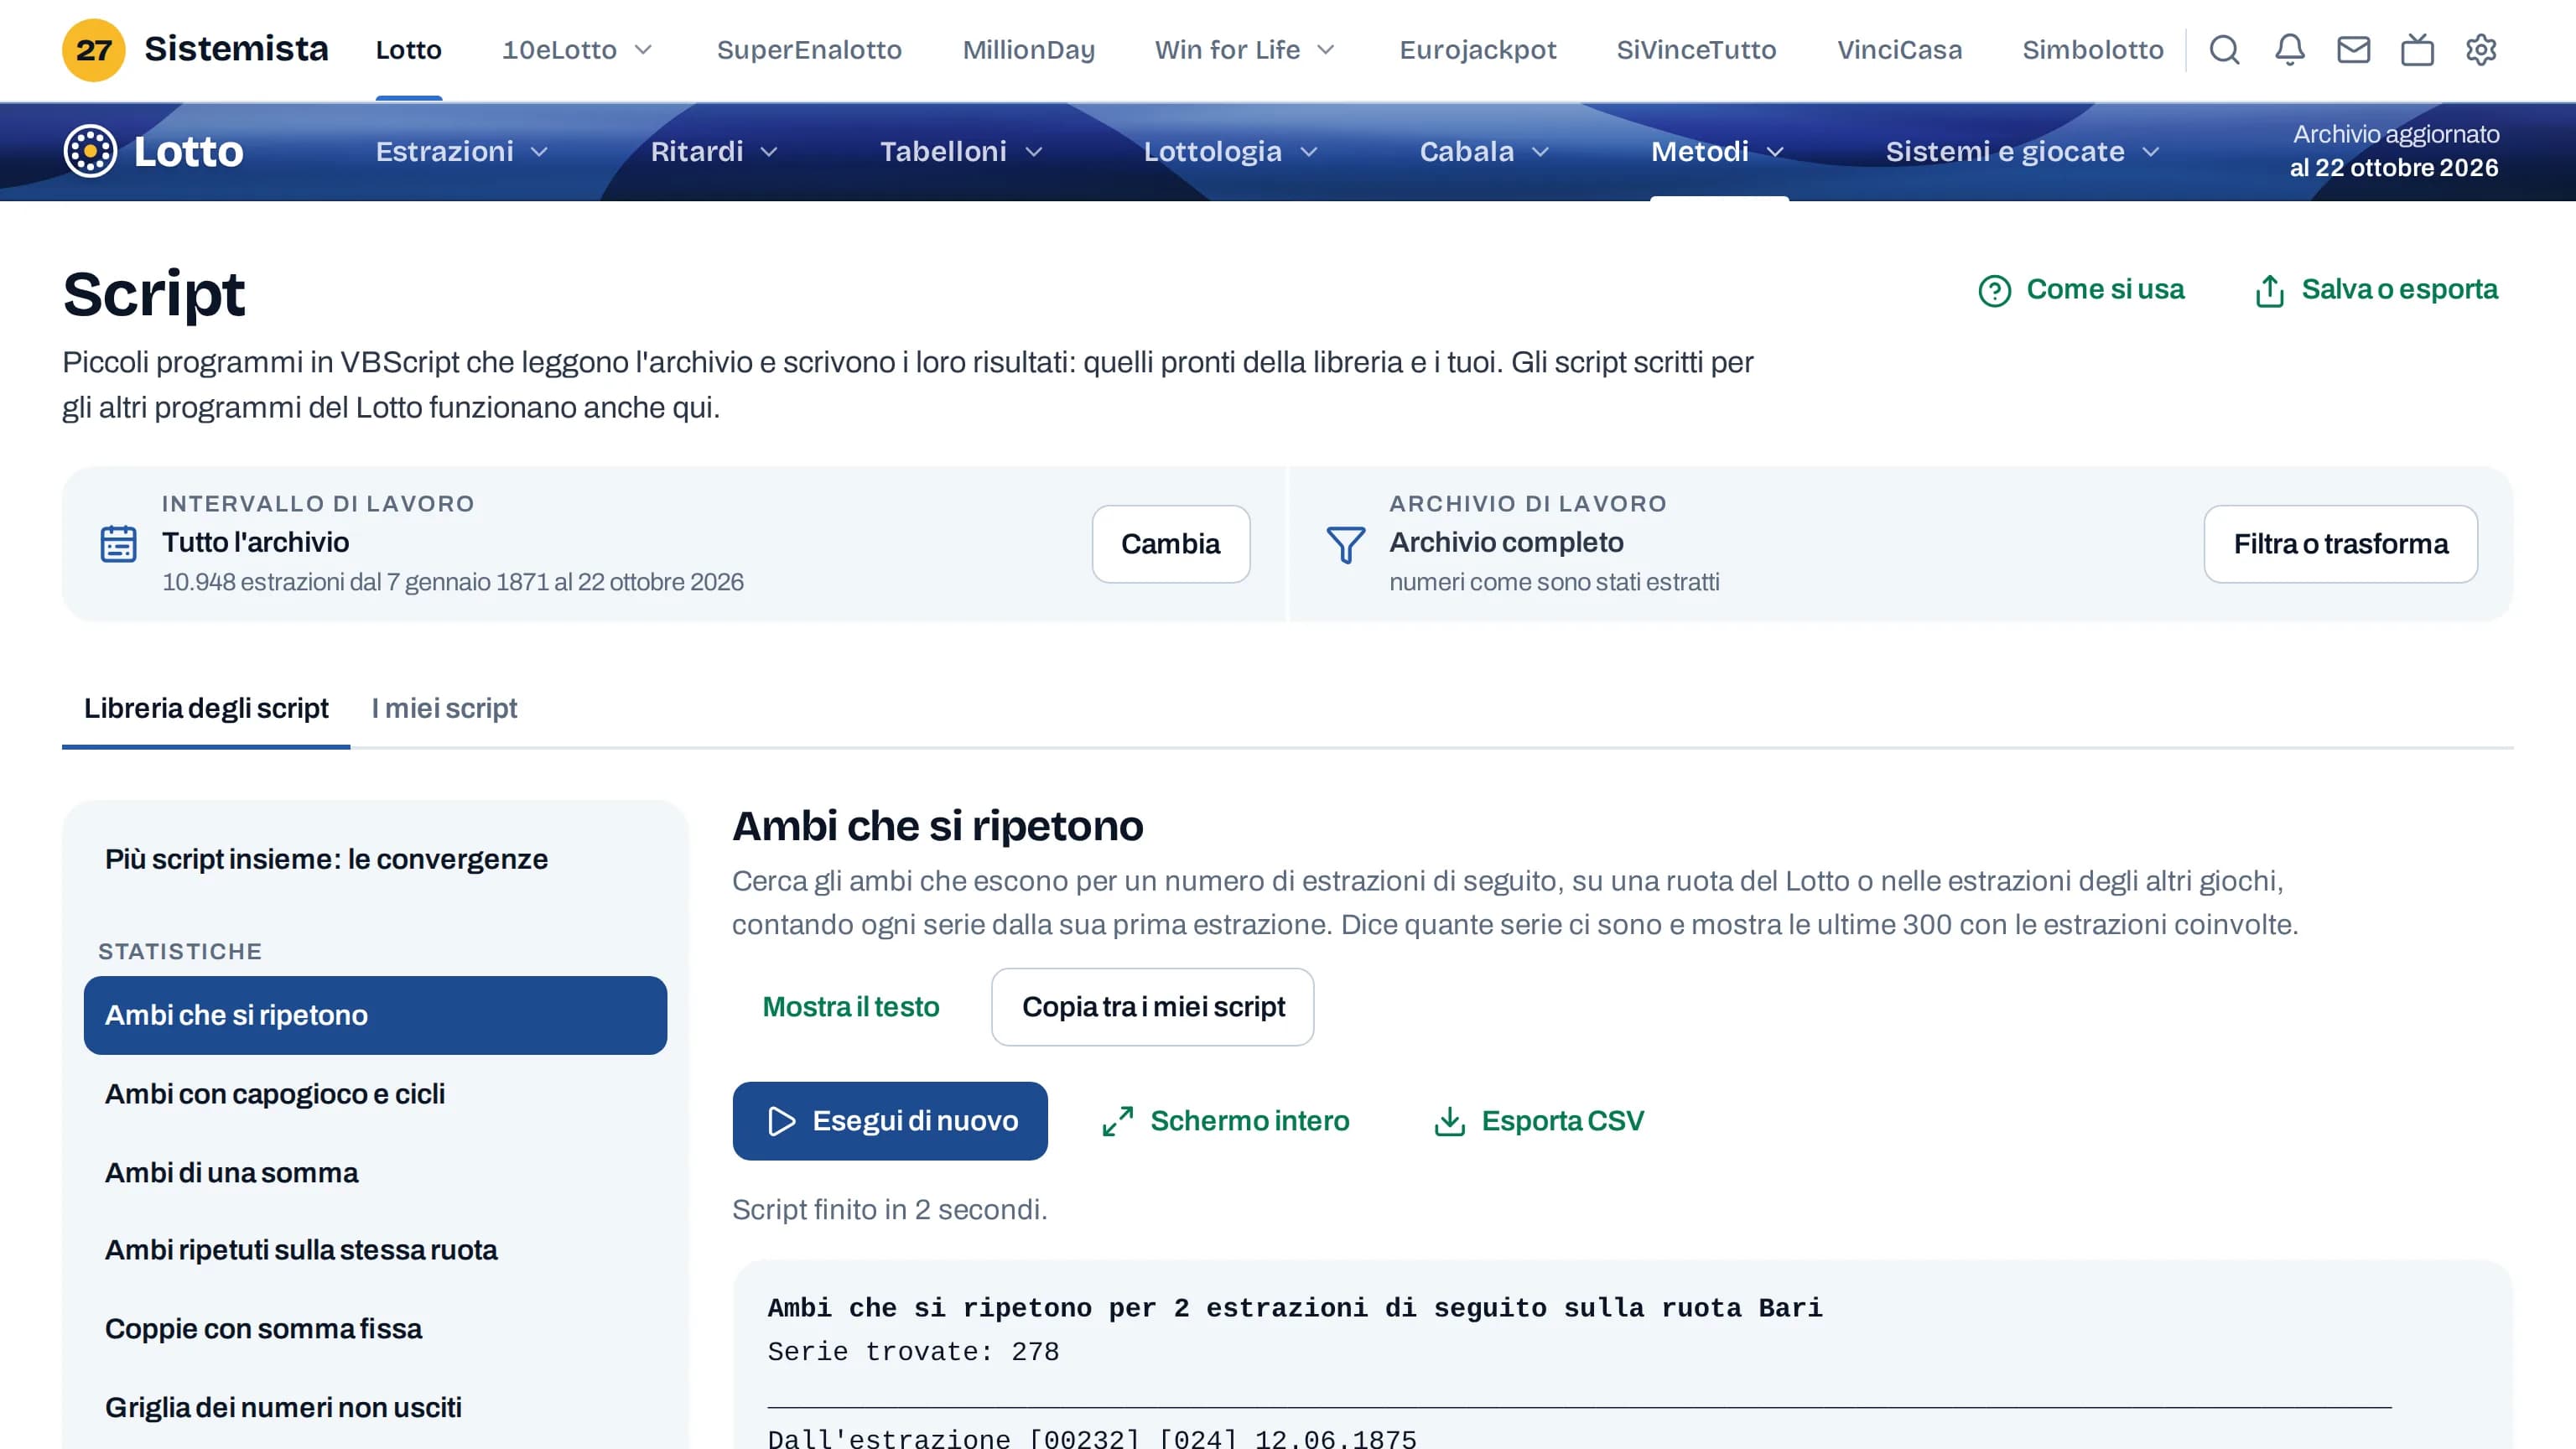Viewport: 2576px width, 1449px height.
Task: Open the Ritardi menu
Action: (x=714, y=152)
